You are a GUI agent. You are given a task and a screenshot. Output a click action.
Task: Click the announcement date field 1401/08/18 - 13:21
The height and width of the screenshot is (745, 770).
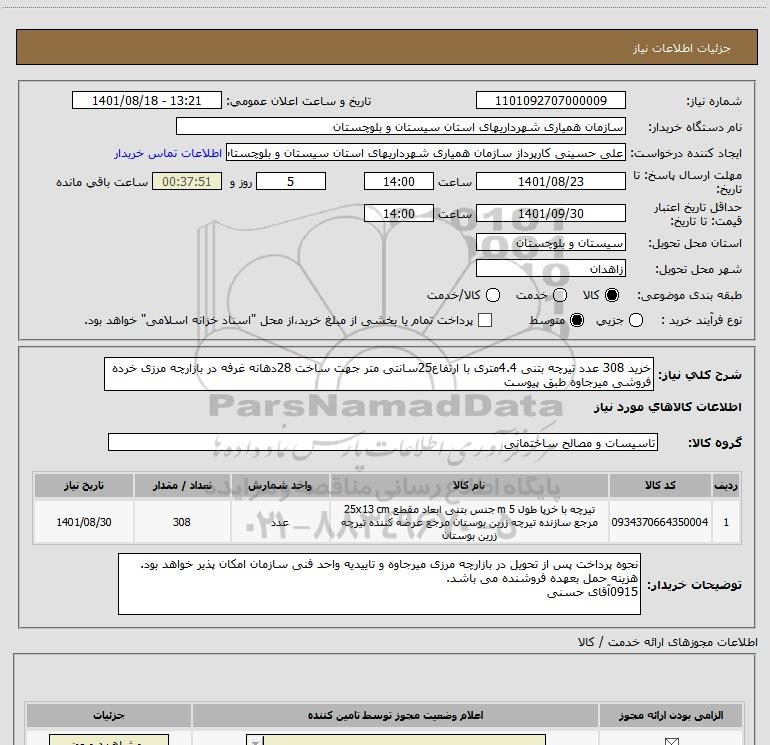point(147,100)
